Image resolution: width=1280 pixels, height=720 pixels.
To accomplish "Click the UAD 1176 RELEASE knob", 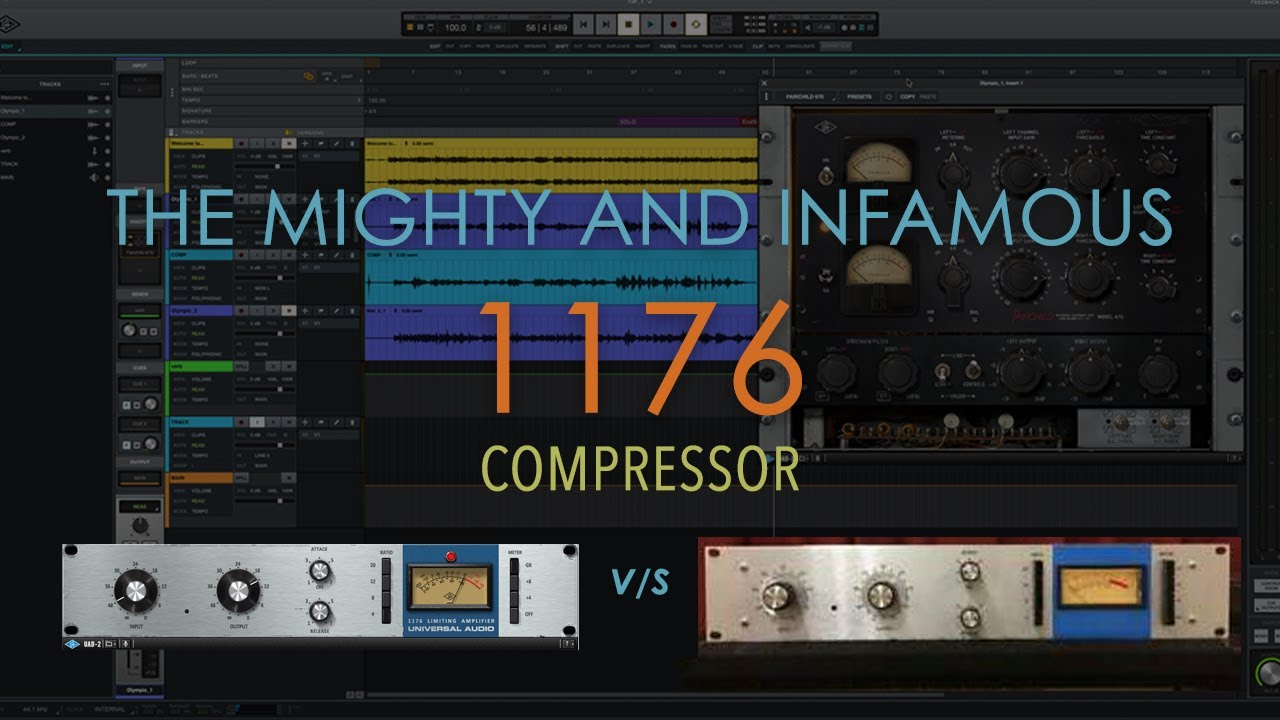I will [x=320, y=613].
